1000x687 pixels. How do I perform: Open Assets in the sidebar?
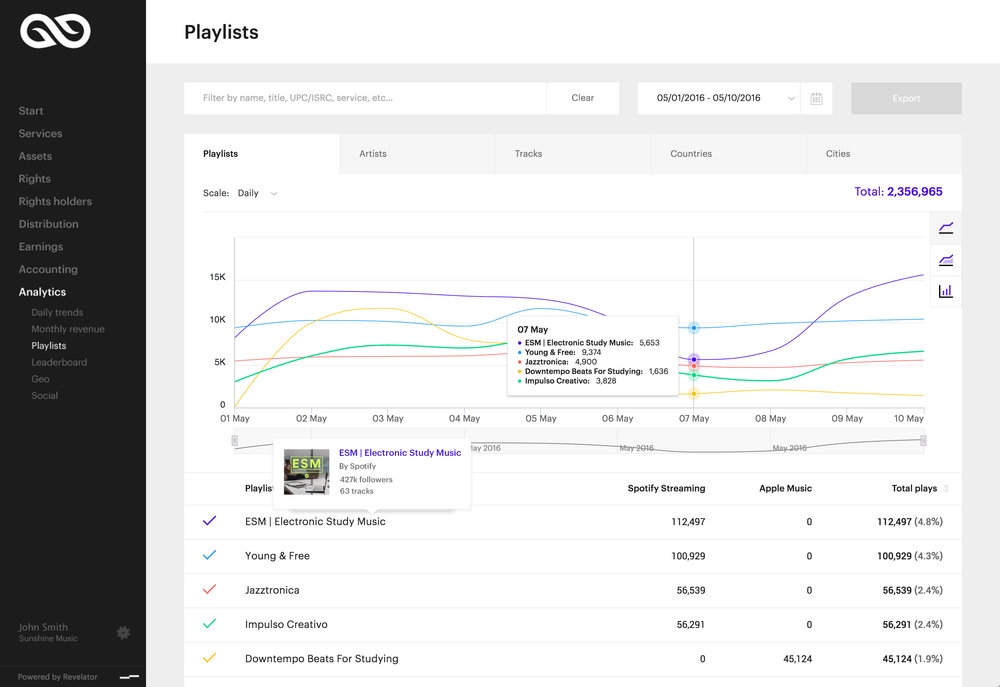click(35, 156)
